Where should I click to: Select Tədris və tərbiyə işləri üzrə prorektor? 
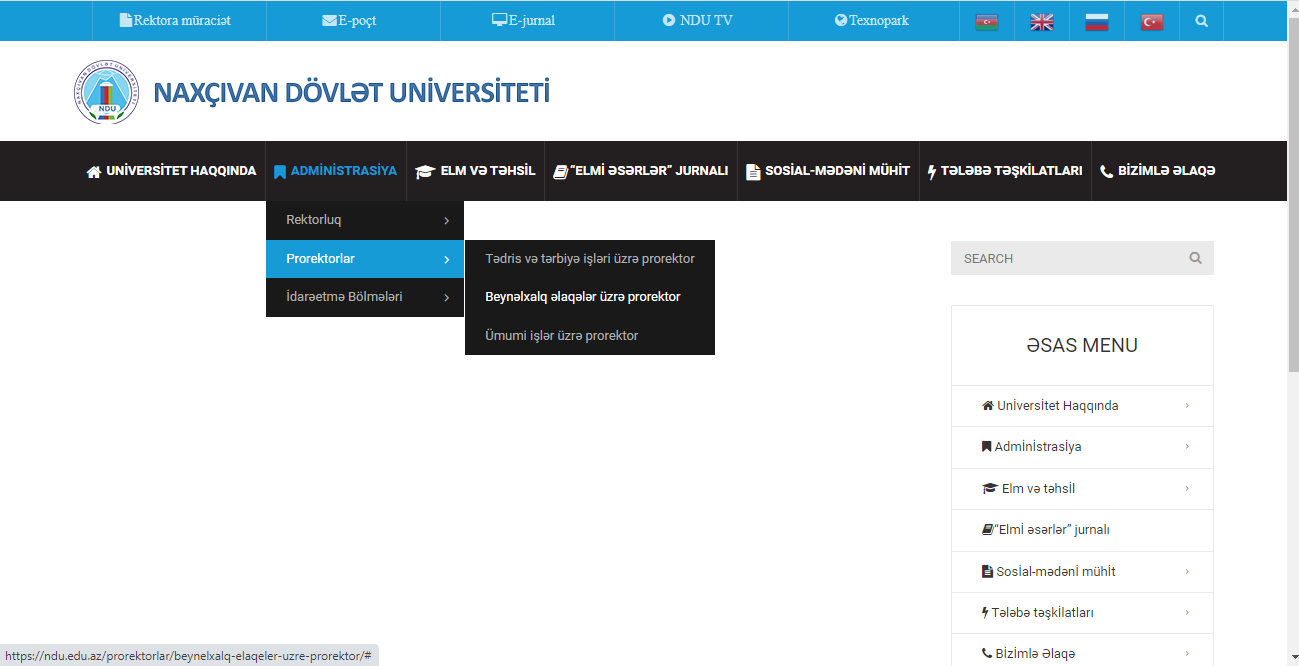tap(590, 259)
